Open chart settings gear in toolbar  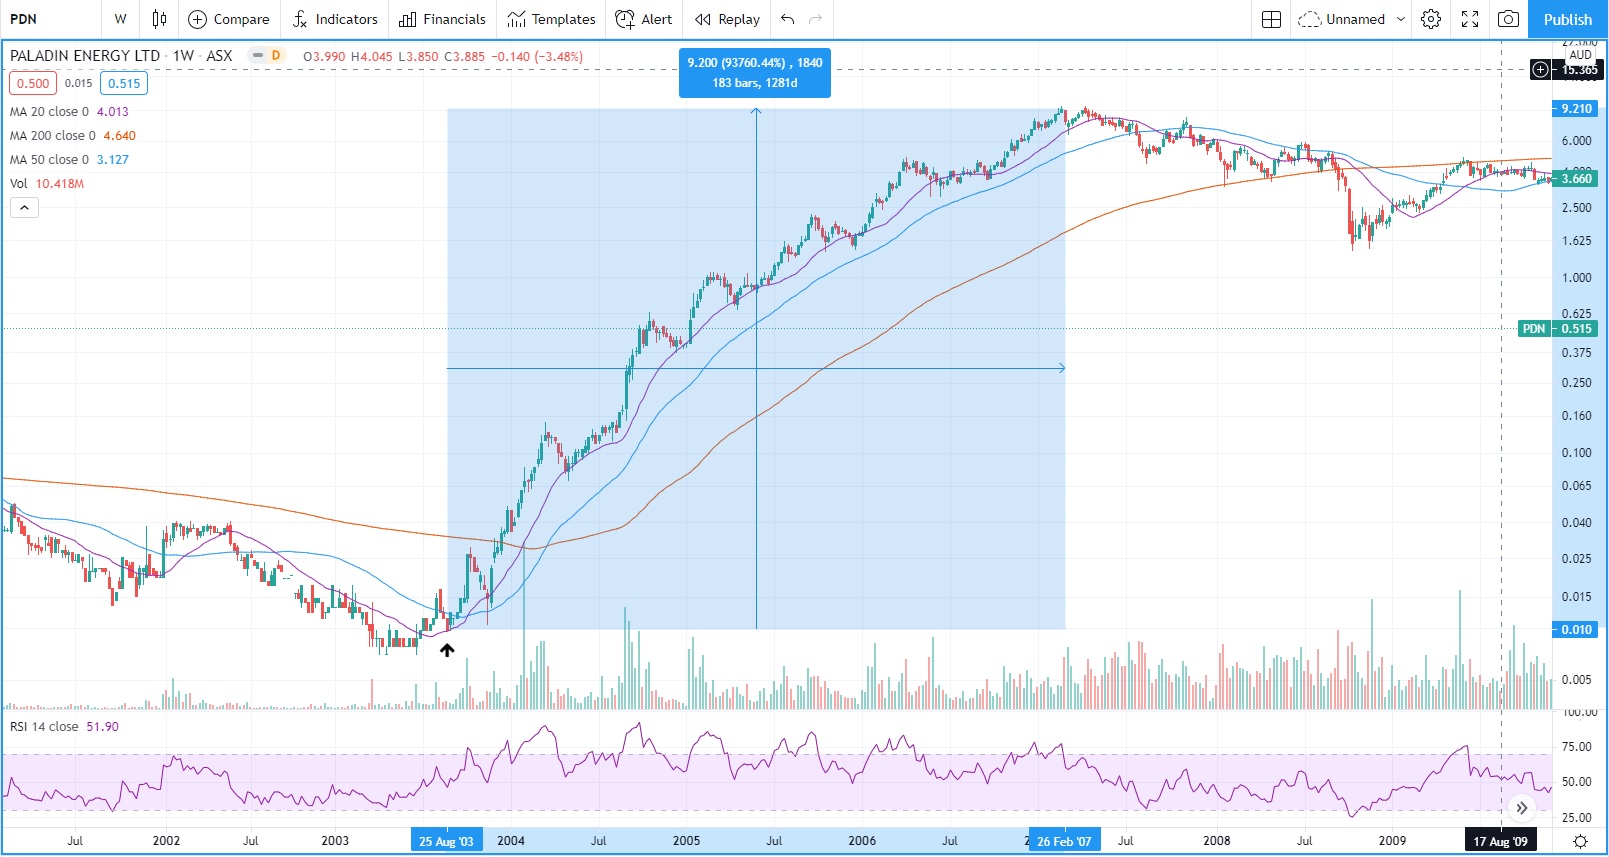[x=1431, y=19]
